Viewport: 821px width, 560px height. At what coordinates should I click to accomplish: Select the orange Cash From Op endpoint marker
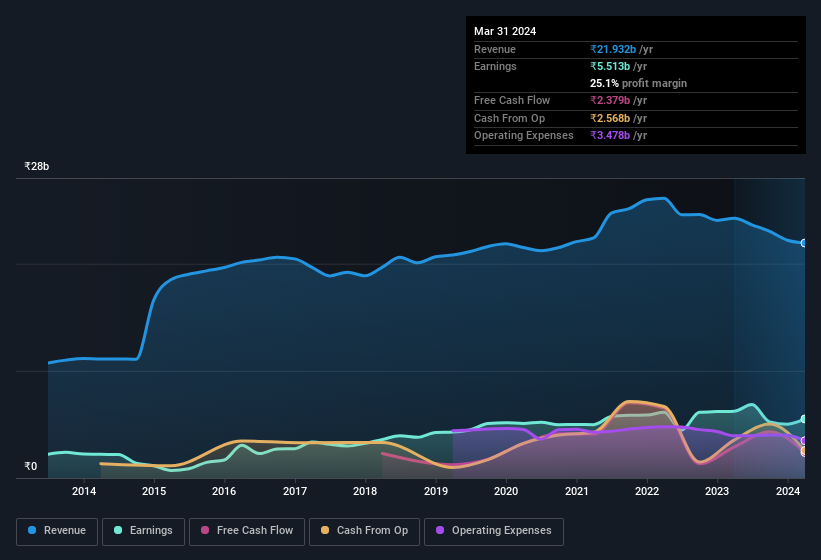(x=804, y=451)
